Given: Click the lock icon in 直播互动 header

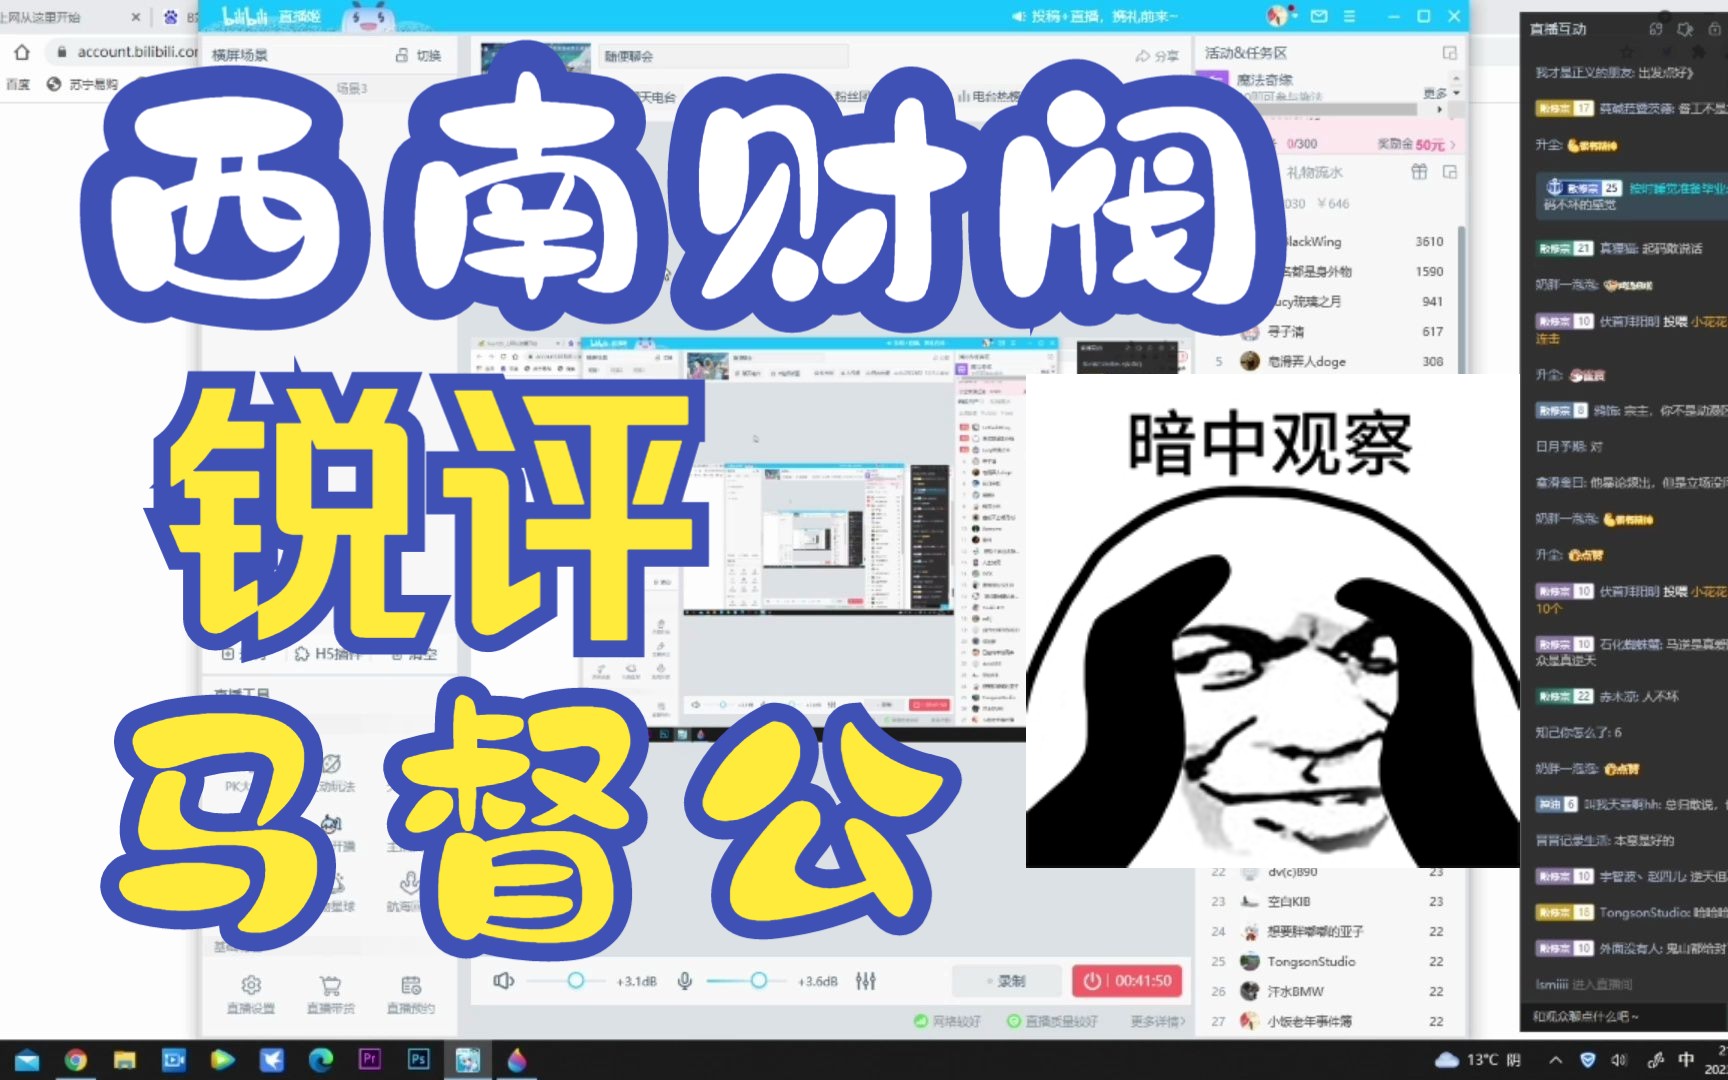Looking at the screenshot, I should pyautogui.click(x=1716, y=29).
